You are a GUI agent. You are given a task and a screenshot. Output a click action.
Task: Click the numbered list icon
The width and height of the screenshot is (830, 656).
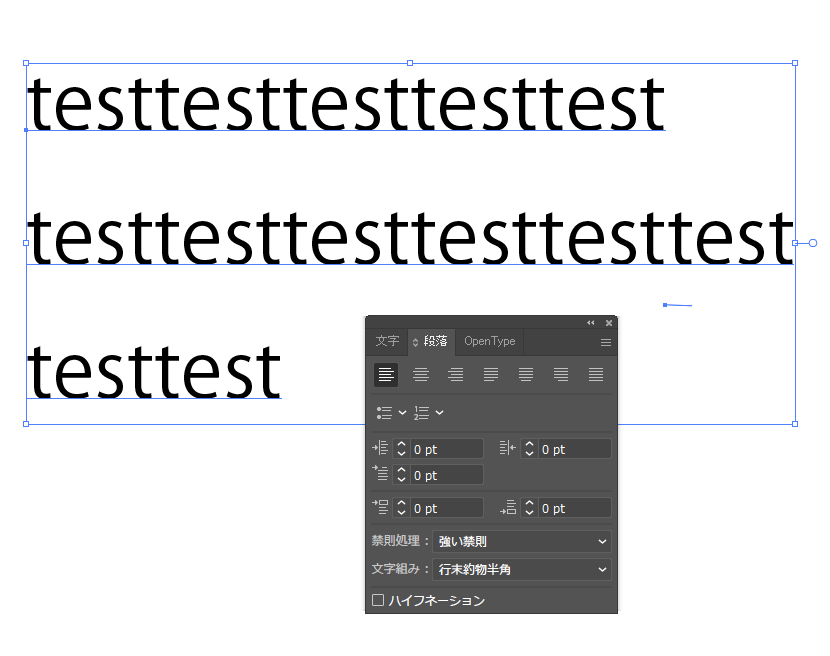coord(421,412)
